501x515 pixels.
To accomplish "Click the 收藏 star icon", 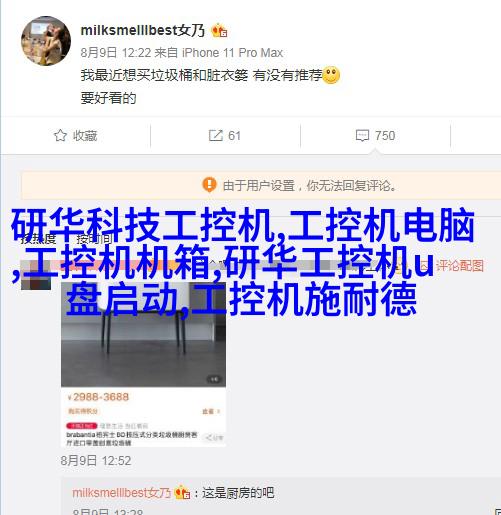I will tap(60, 136).
